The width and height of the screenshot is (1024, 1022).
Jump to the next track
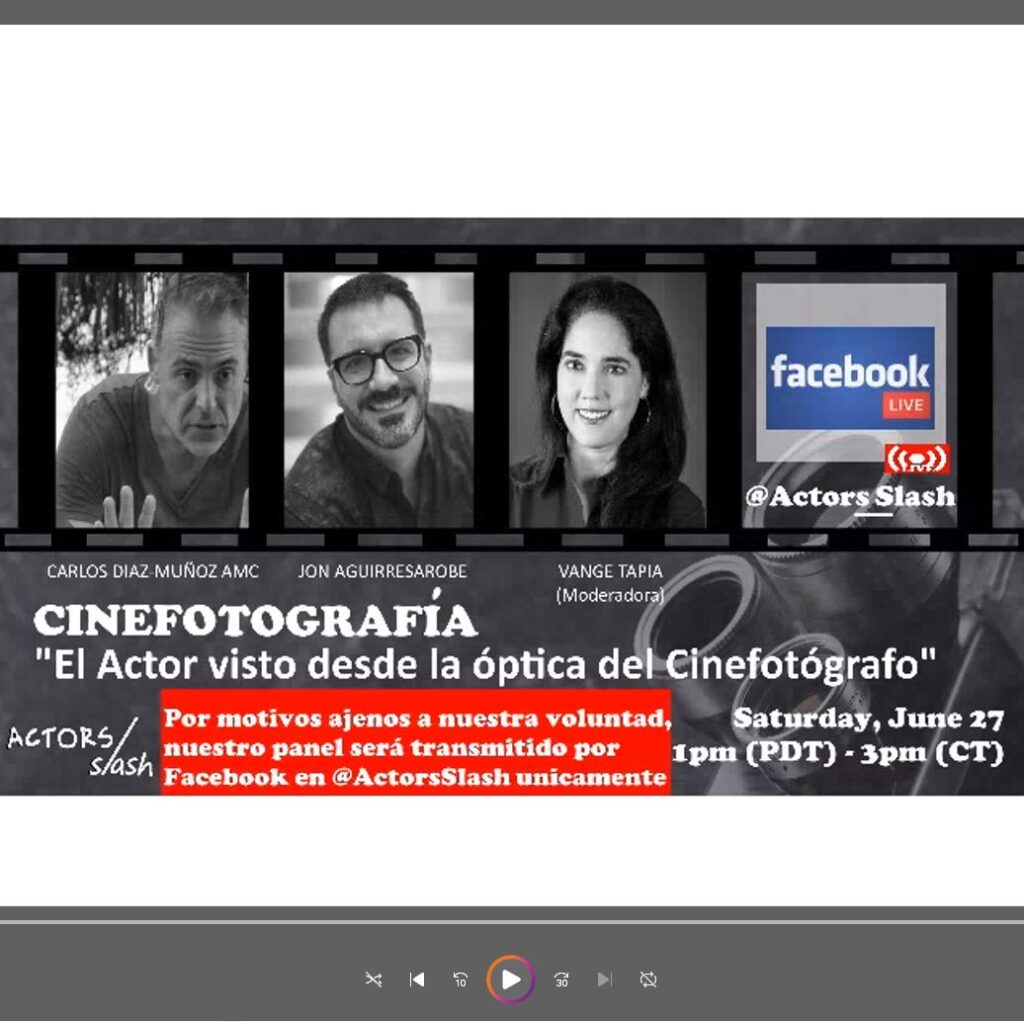604,979
